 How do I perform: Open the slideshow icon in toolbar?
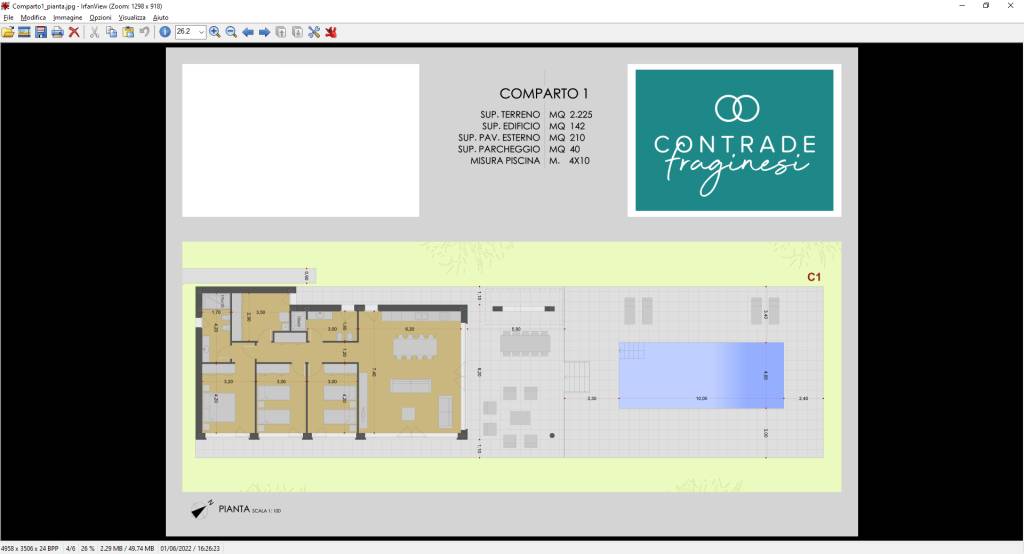[x=24, y=32]
